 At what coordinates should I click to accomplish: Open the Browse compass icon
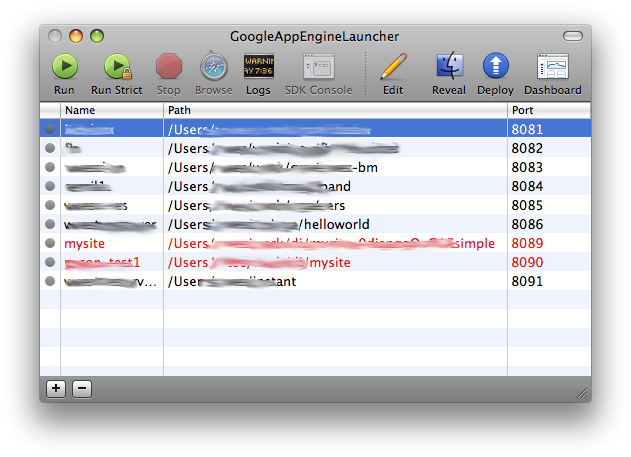pyautogui.click(x=213, y=67)
